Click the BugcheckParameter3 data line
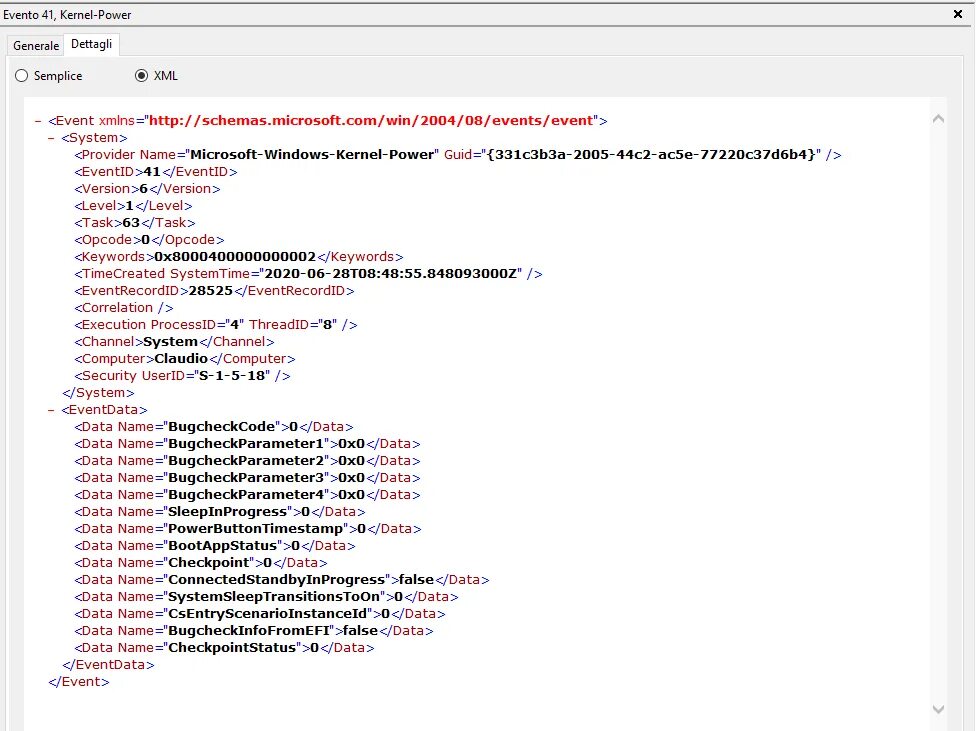The height and width of the screenshot is (731, 976). point(247,478)
